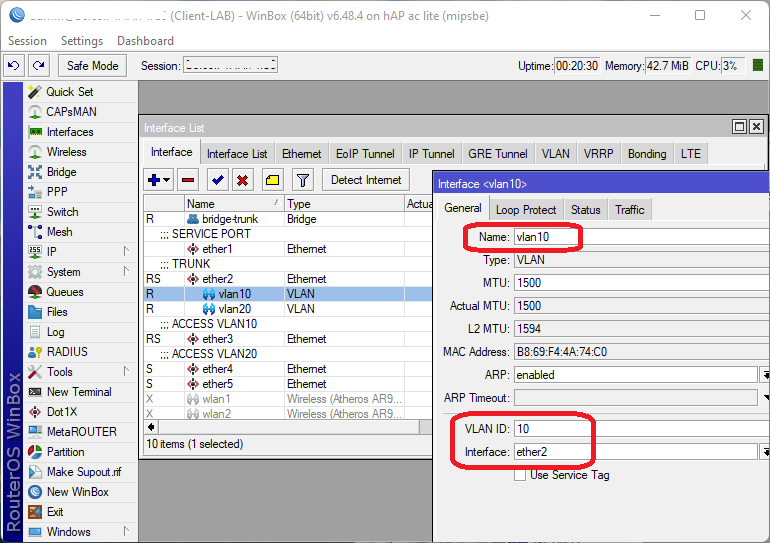Disable interface with red X button
Image resolution: width=770 pixels, height=543 pixels.
pos(243,180)
